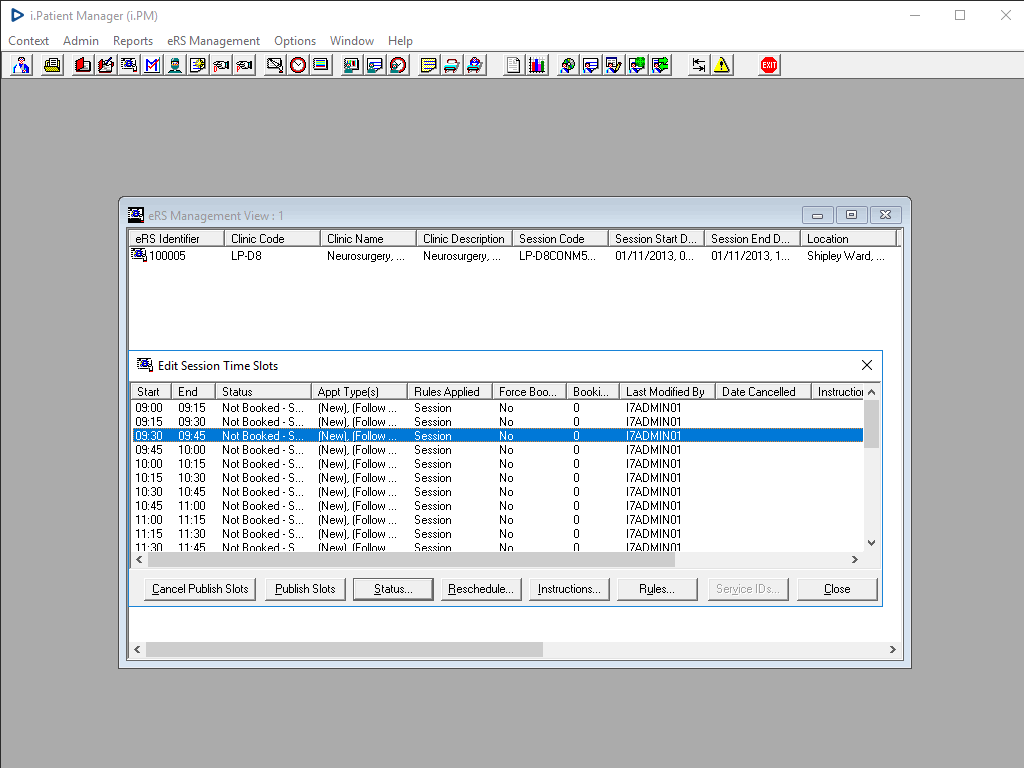Open the Window menu
The width and height of the screenshot is (1024, 768).
click(x=352, y=40)
